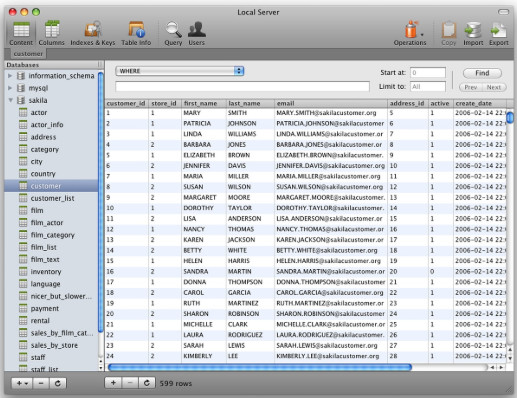This screenshot has height=398, width=517.
Task: Open the Operations dropdown arrow
Action: (x=422, y=34)
